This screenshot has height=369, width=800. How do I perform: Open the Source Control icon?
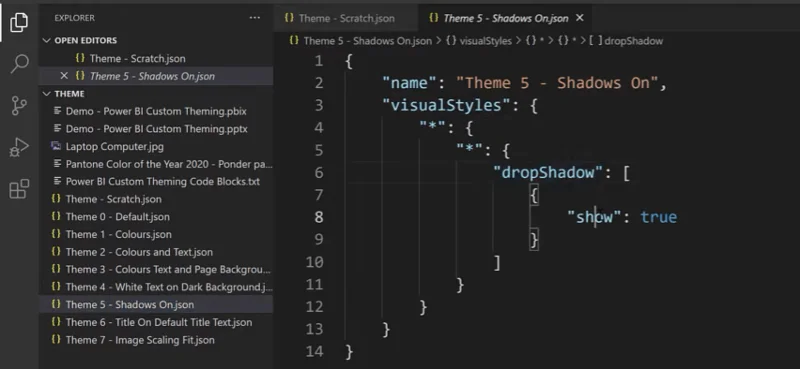coord(19,105)
